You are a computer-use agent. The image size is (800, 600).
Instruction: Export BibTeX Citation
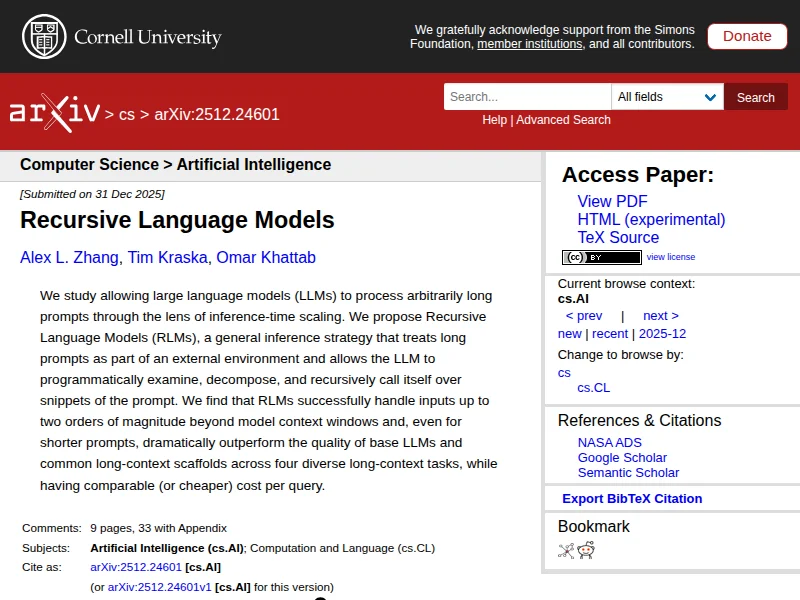coord(632,498)
